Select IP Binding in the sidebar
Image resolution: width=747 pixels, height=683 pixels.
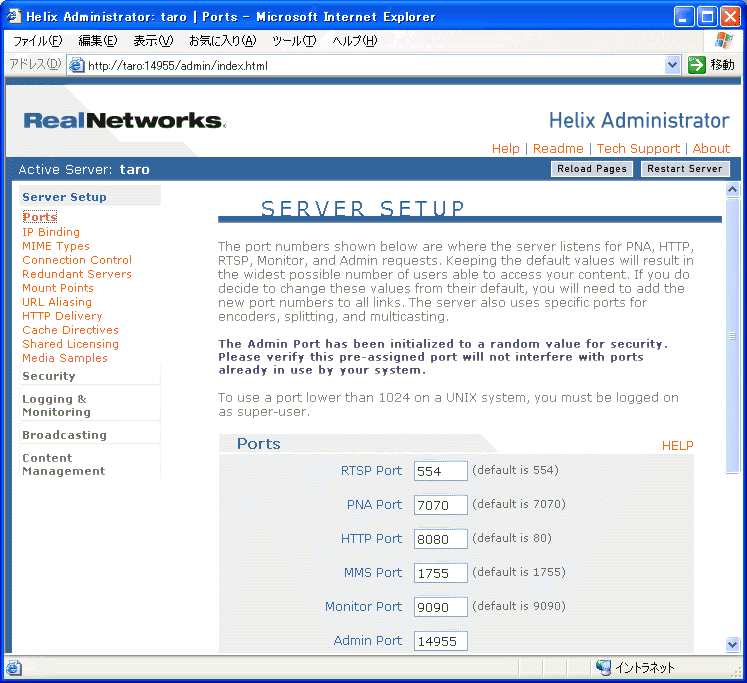51,232
